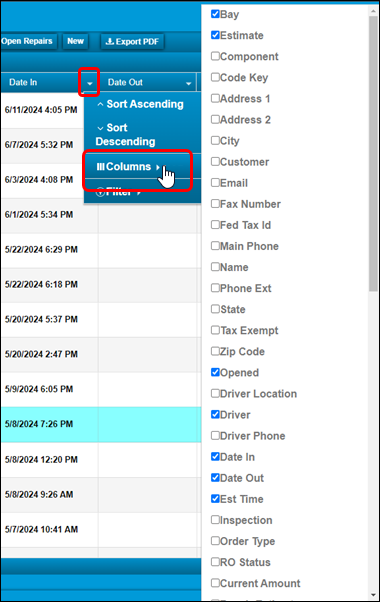Click the Date Out column header
This screenshot has height=602, width=380.
pos(125,82)
